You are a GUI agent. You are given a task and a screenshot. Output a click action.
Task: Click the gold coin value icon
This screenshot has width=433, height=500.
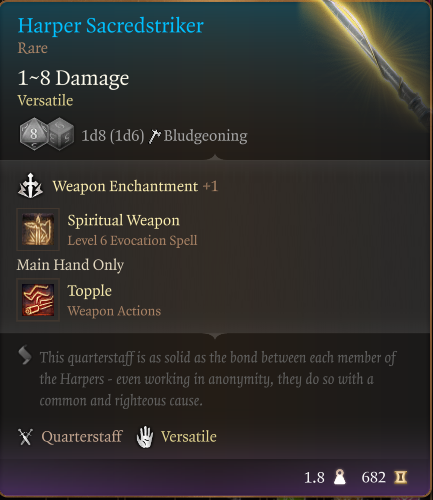[400, 477]
